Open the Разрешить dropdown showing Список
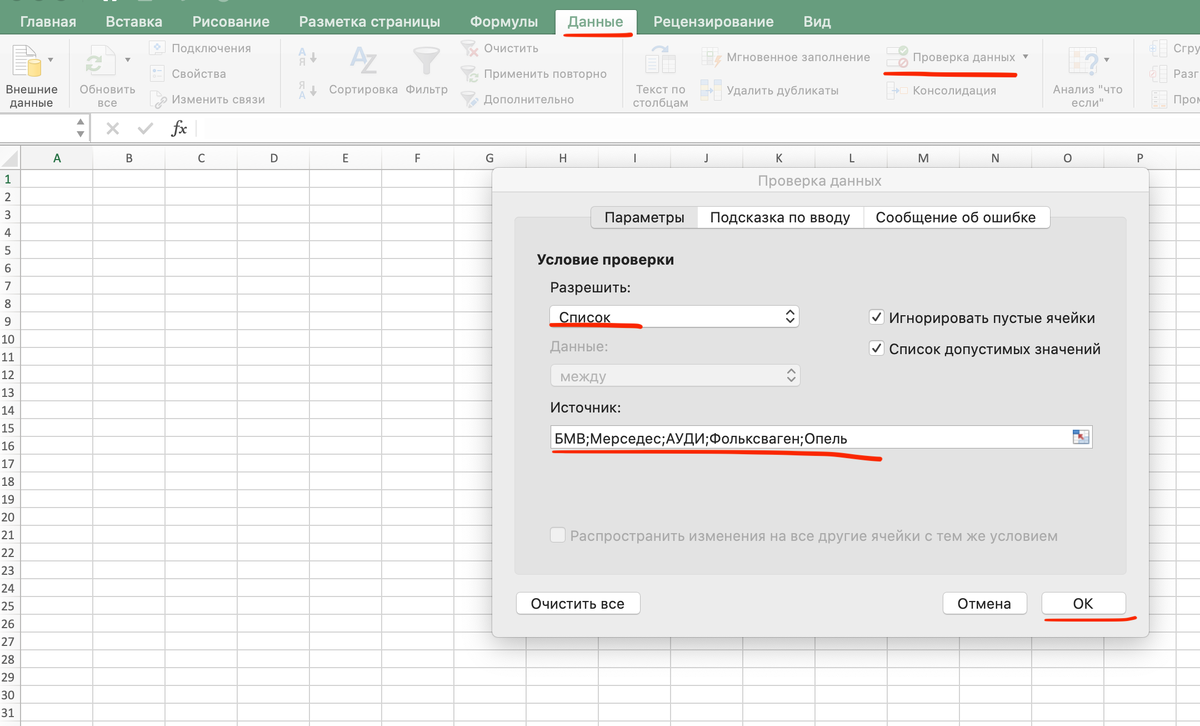The width and height of the screenshot is (1200, 726). [675, 317]
